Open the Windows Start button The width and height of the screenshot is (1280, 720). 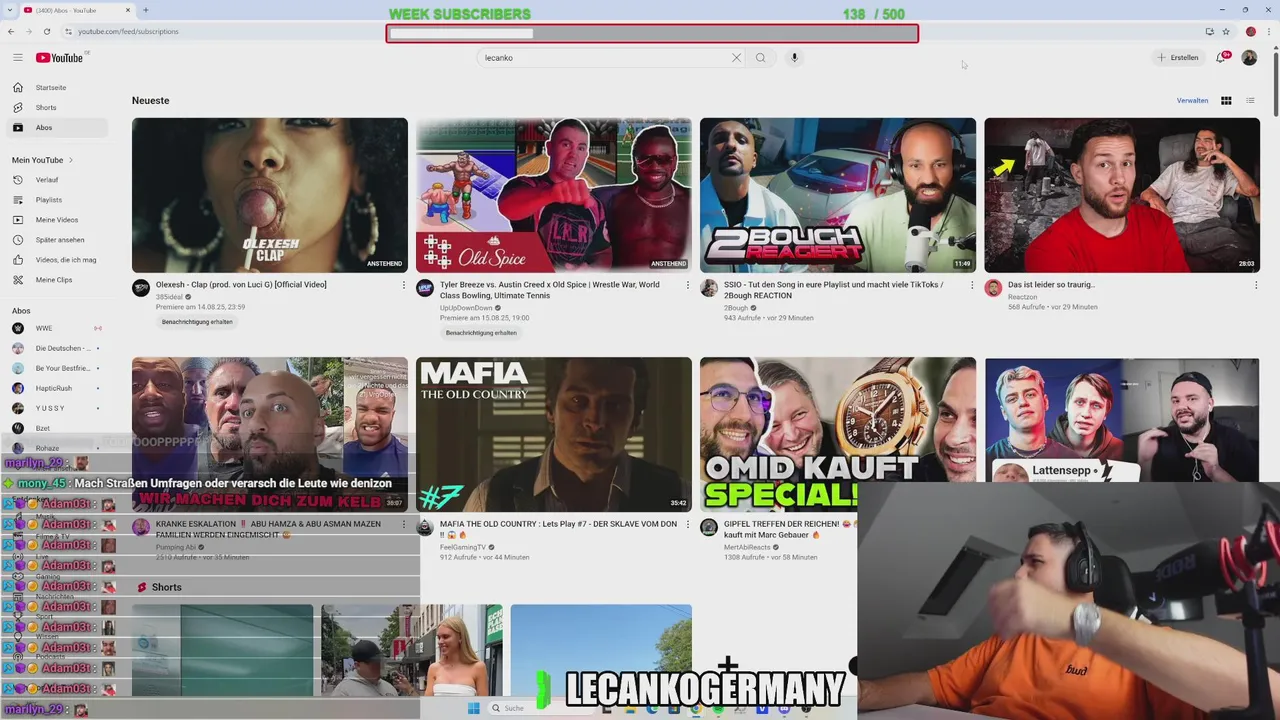coord(474,708)
